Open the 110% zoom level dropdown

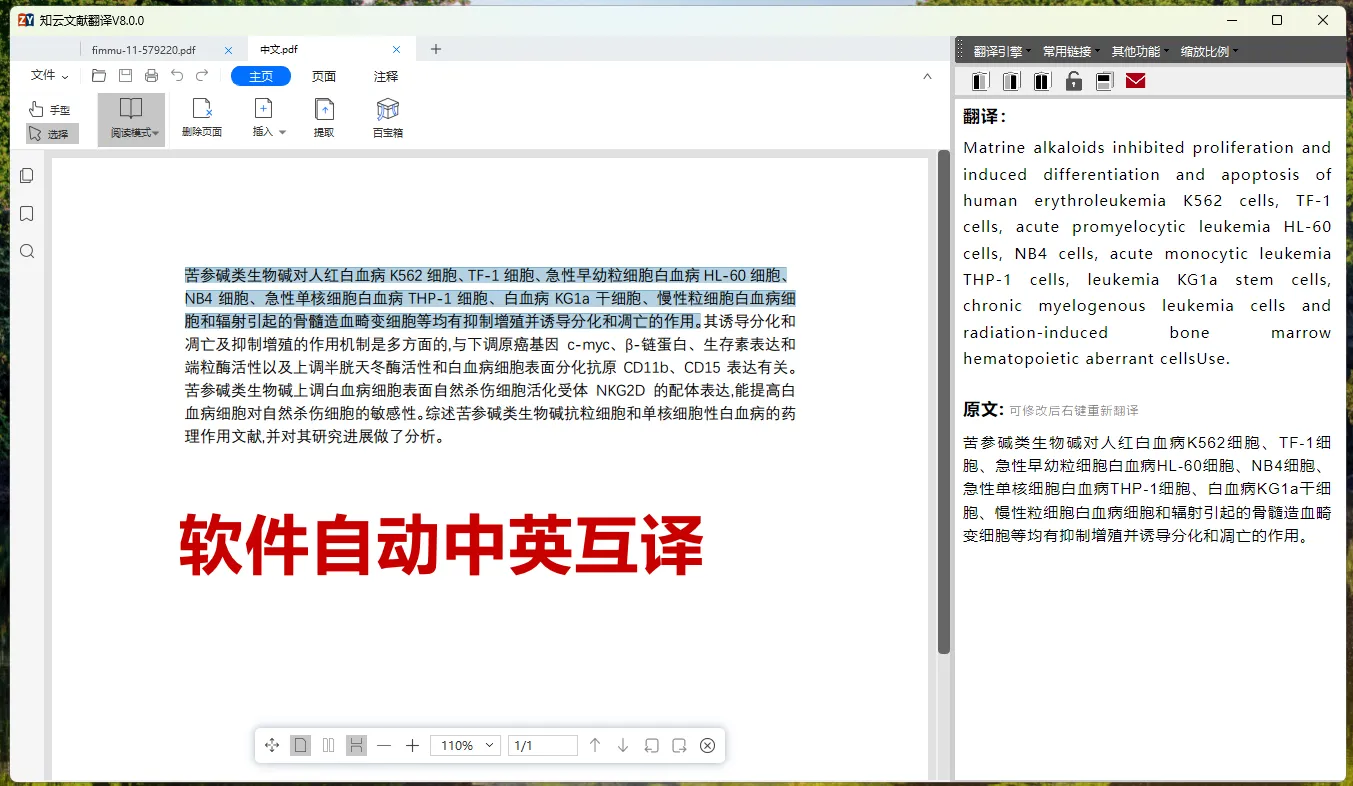464,745
